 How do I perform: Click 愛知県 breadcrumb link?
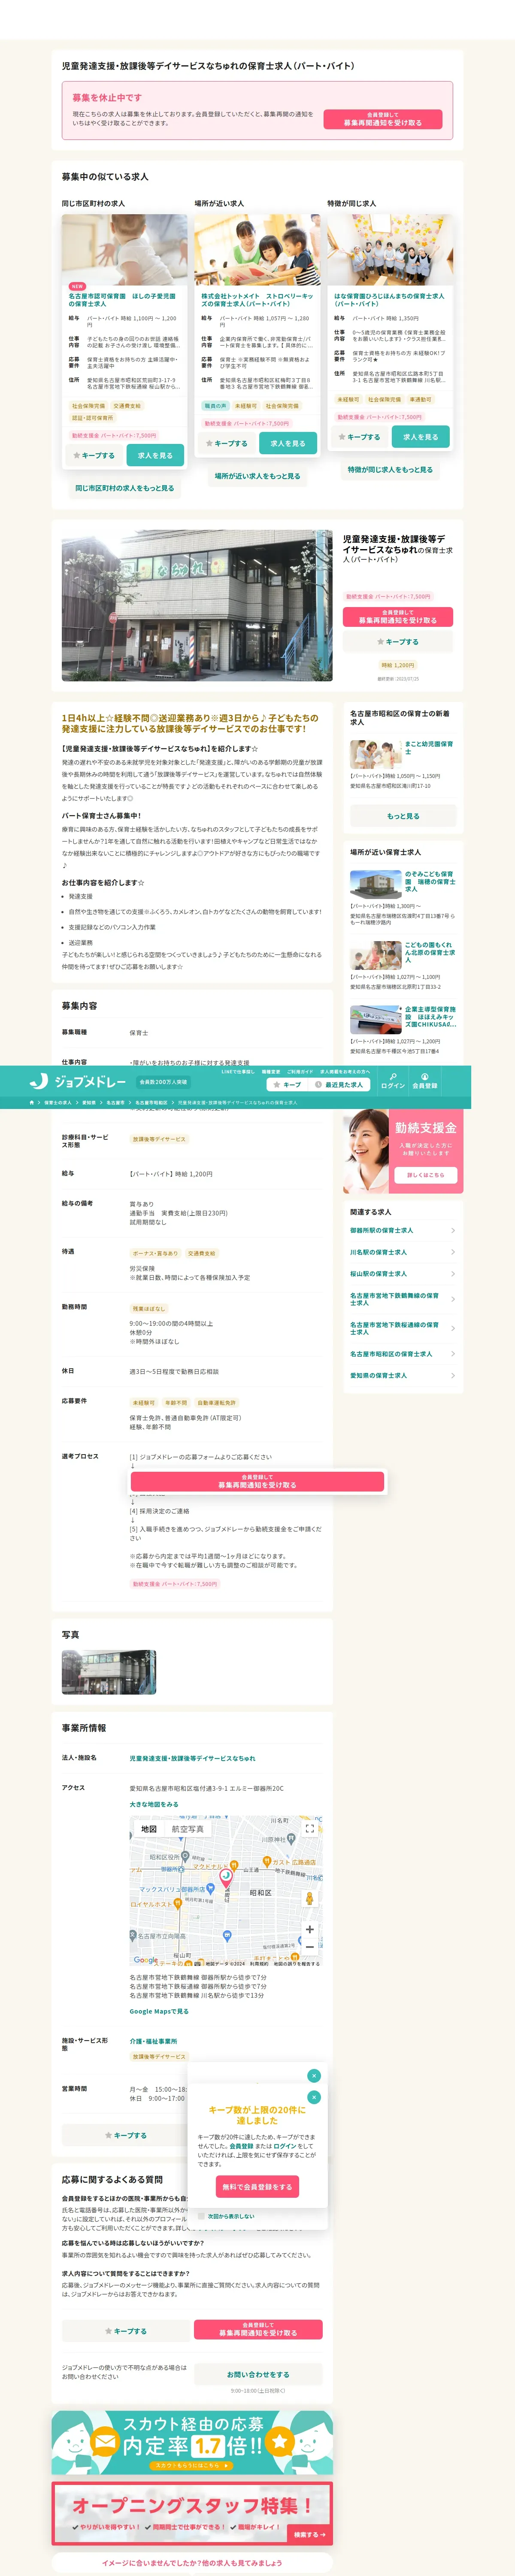pos(89,1102)
